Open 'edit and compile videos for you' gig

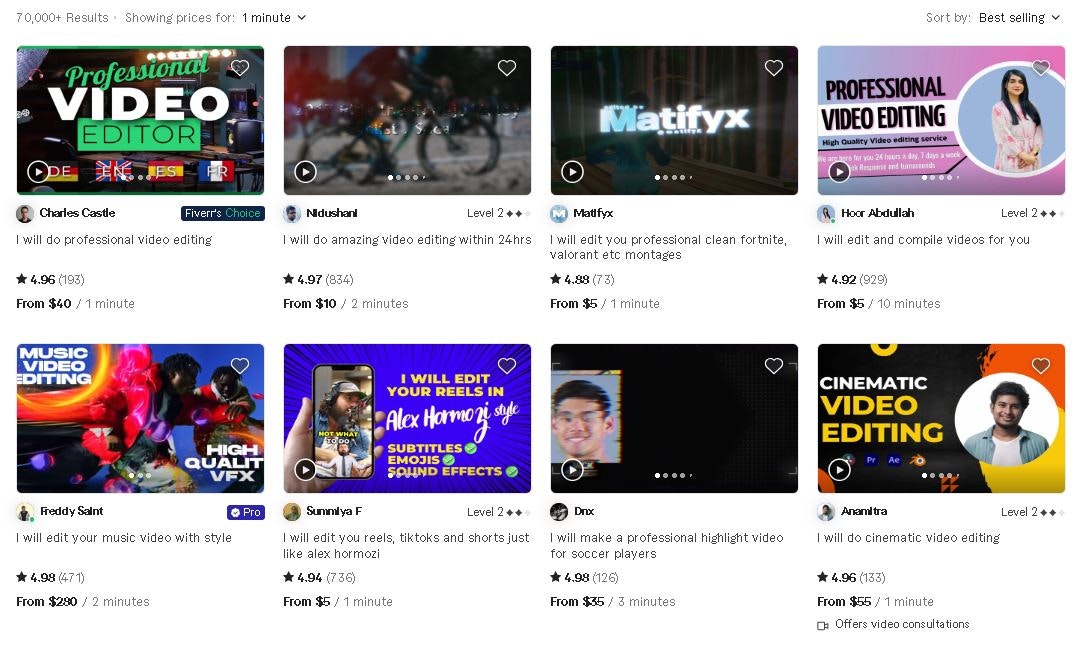pos(923,239)
